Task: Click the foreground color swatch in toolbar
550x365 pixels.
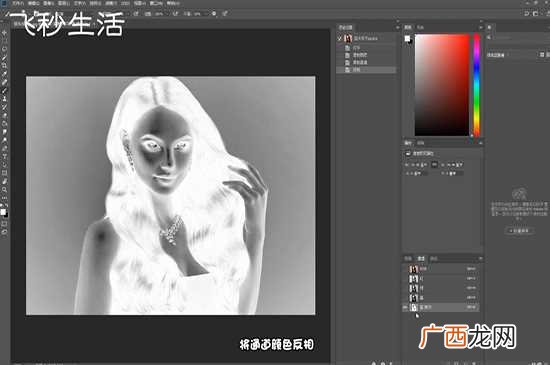Action: point(3,212)
